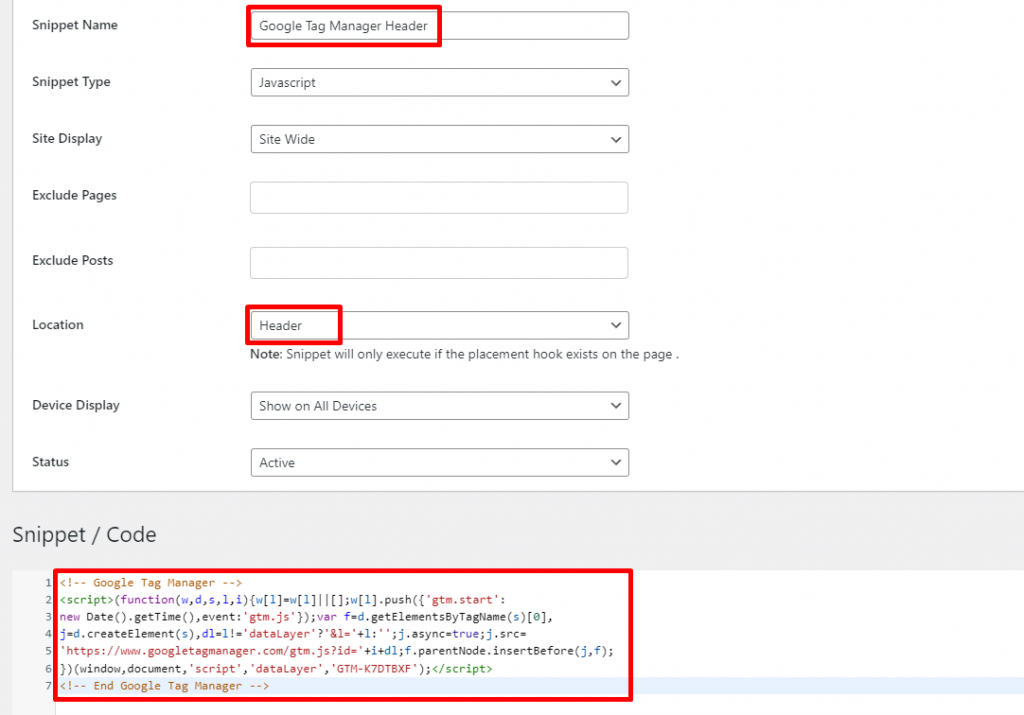The image size is (1024, 715).
Task: Open the Snippet Type dropdown showing Javascript
Action: pos(440,82)
